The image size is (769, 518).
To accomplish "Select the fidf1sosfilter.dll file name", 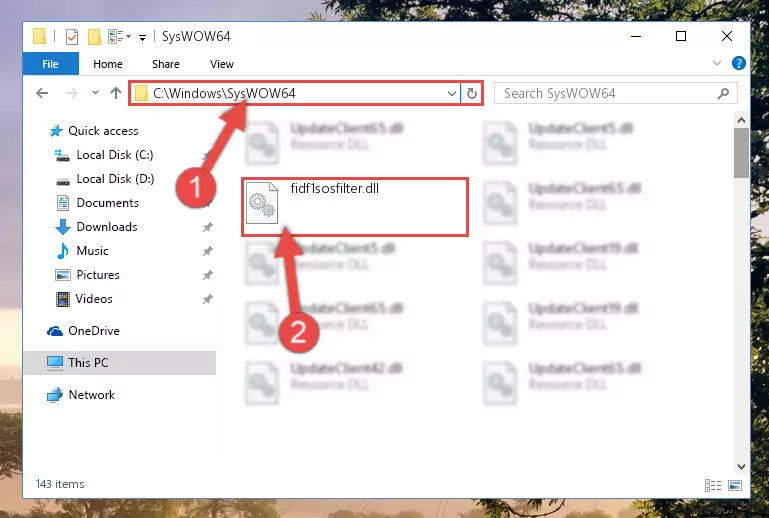I will [334, 189].
